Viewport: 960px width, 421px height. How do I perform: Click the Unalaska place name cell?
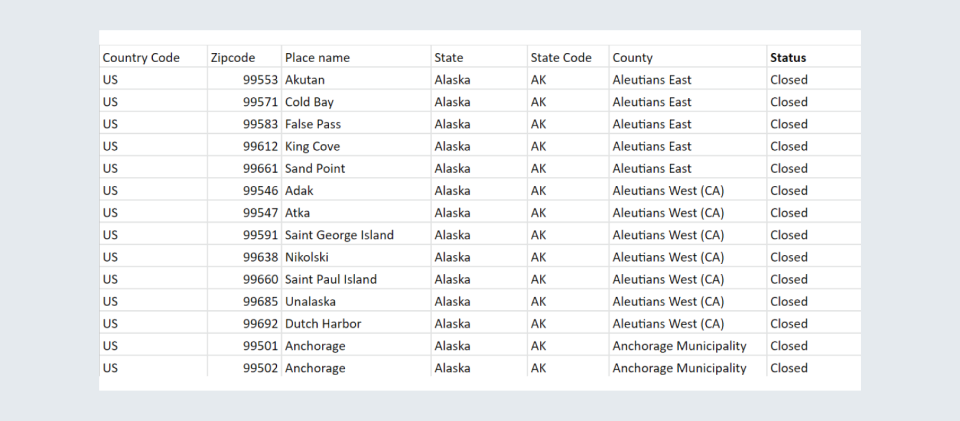point(313,301)
